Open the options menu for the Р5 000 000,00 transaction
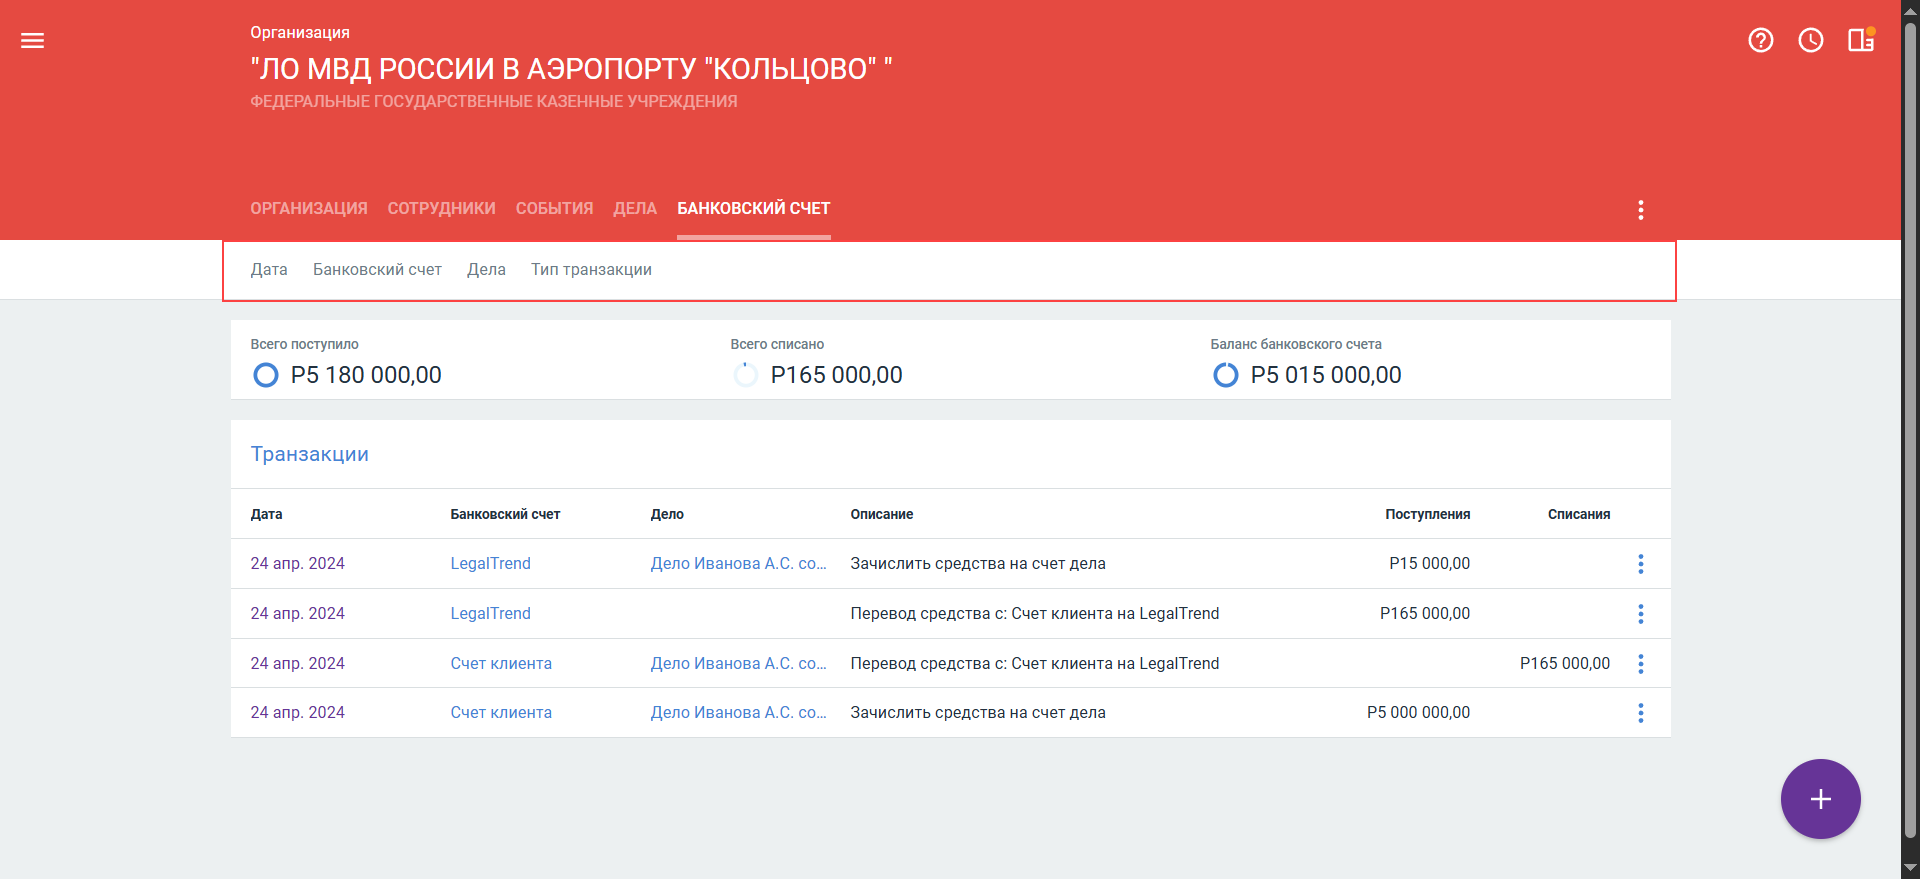 point(1640,713)
